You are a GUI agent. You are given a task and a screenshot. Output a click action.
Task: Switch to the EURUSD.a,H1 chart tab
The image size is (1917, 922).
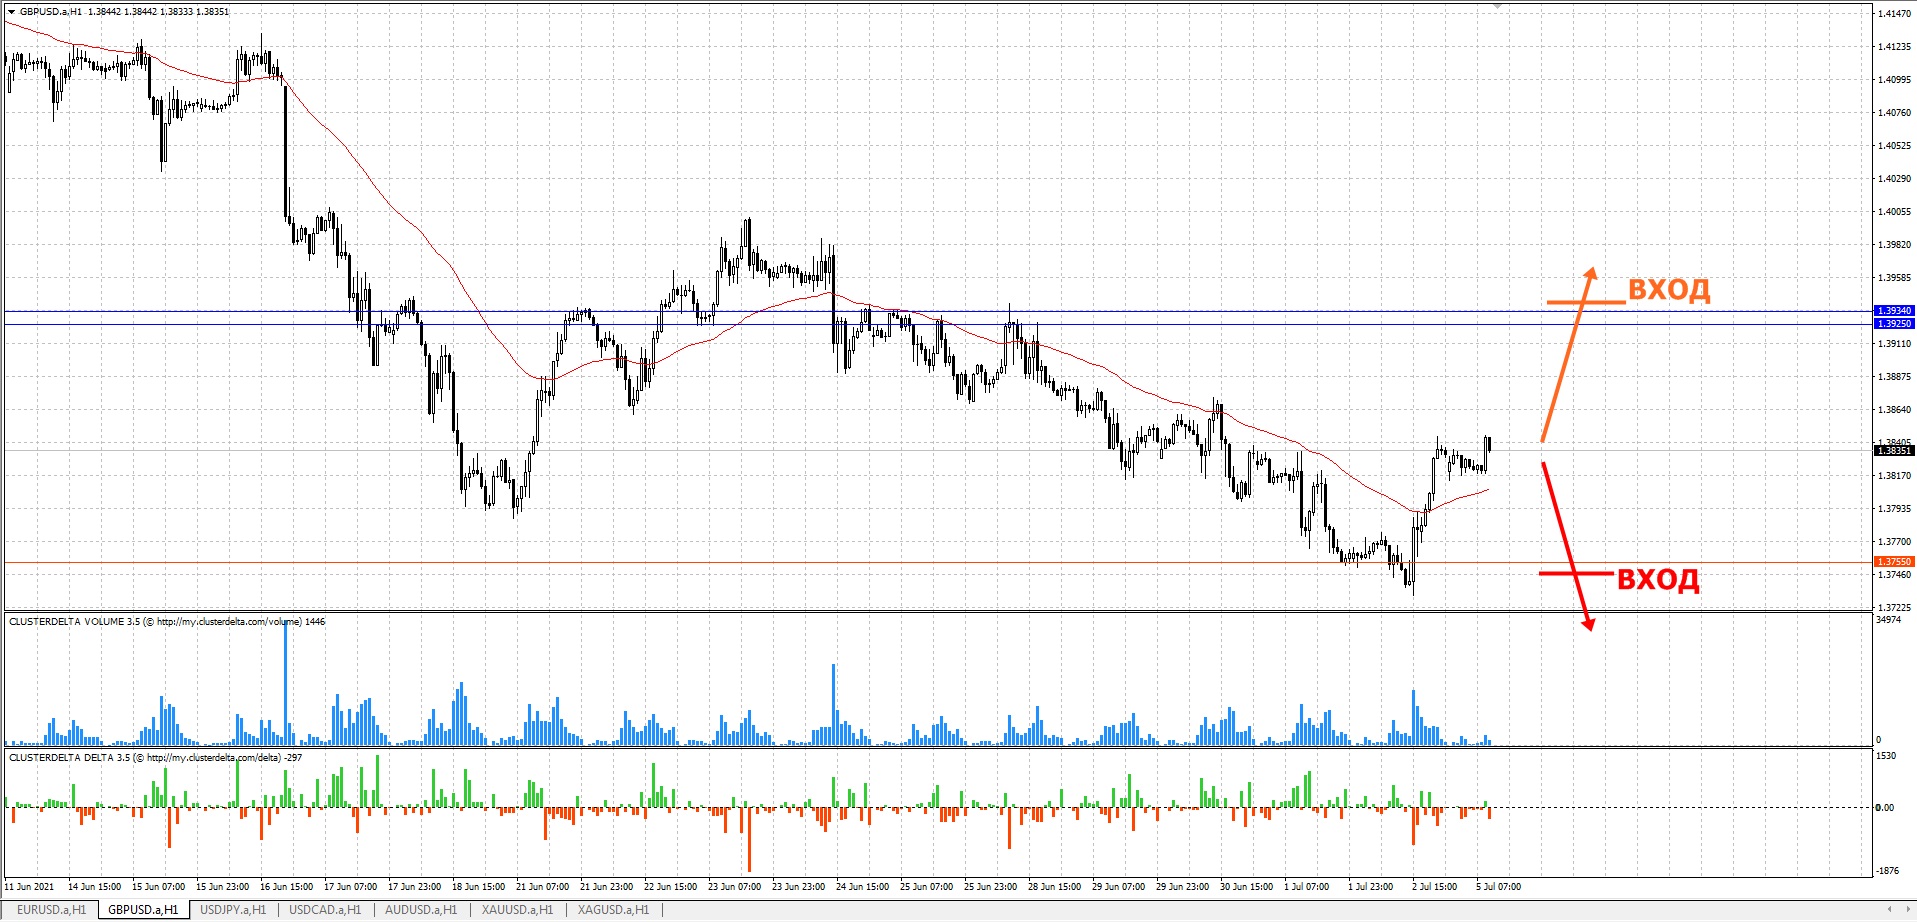pyautogui.click(x=52, y=910)
